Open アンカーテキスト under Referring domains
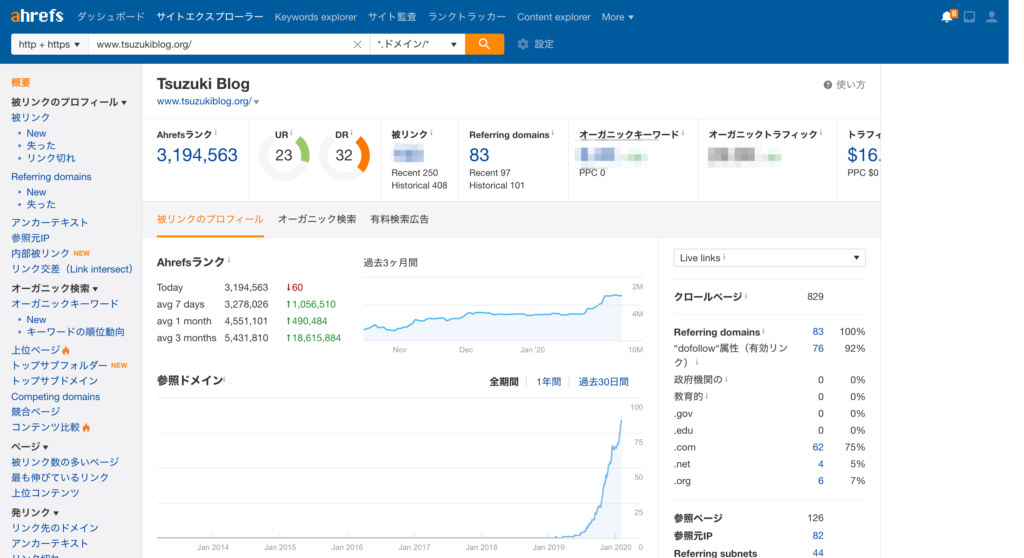 (50, 223)
